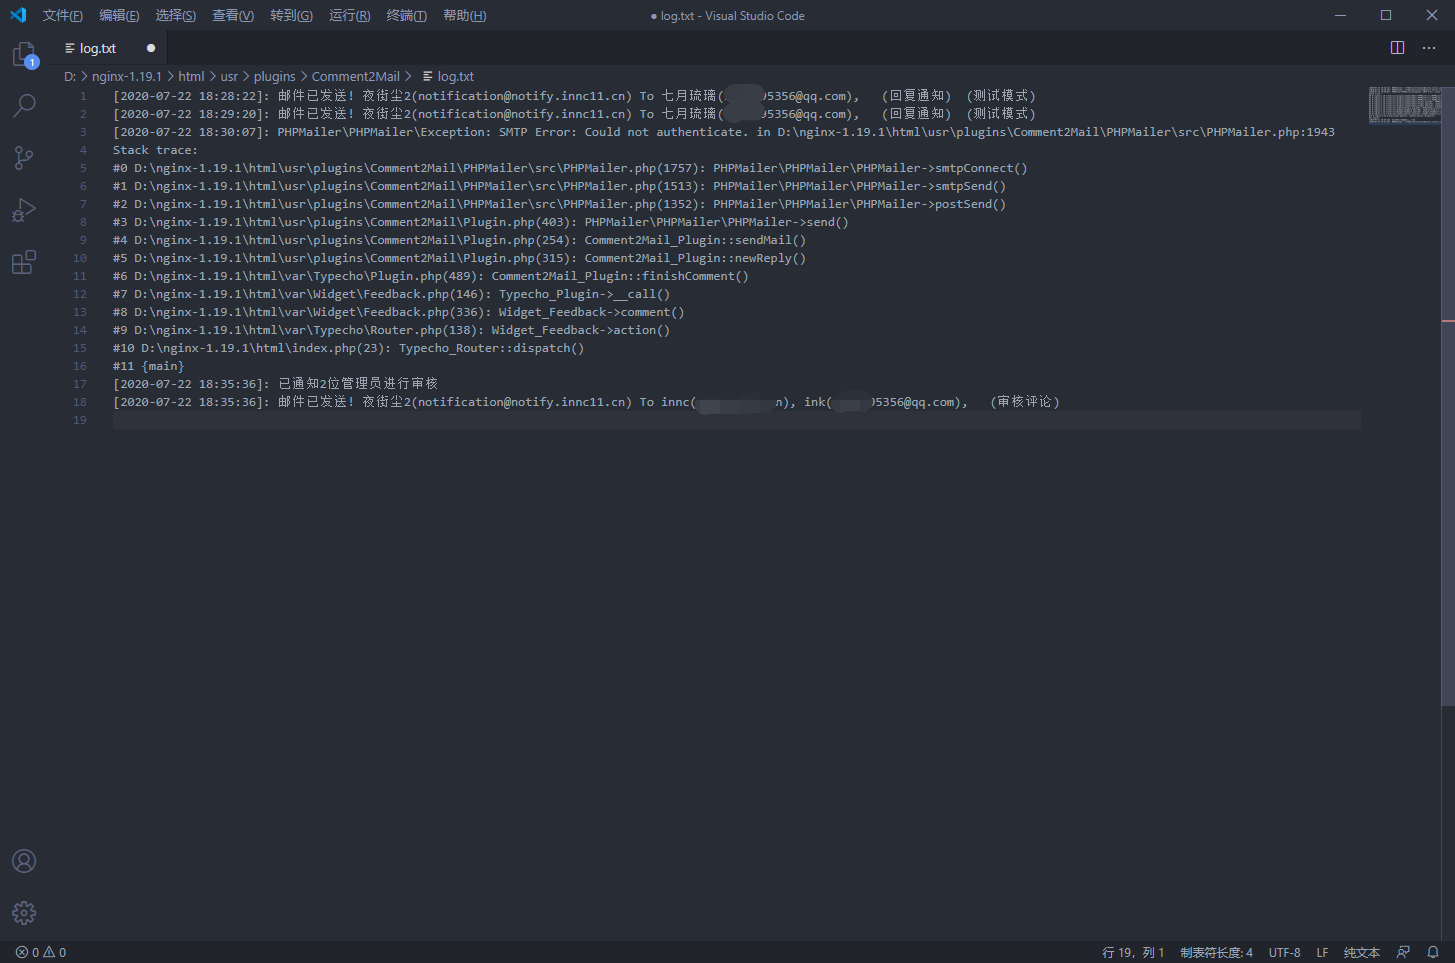Open the Source Control view

click(x=24, y=158)
